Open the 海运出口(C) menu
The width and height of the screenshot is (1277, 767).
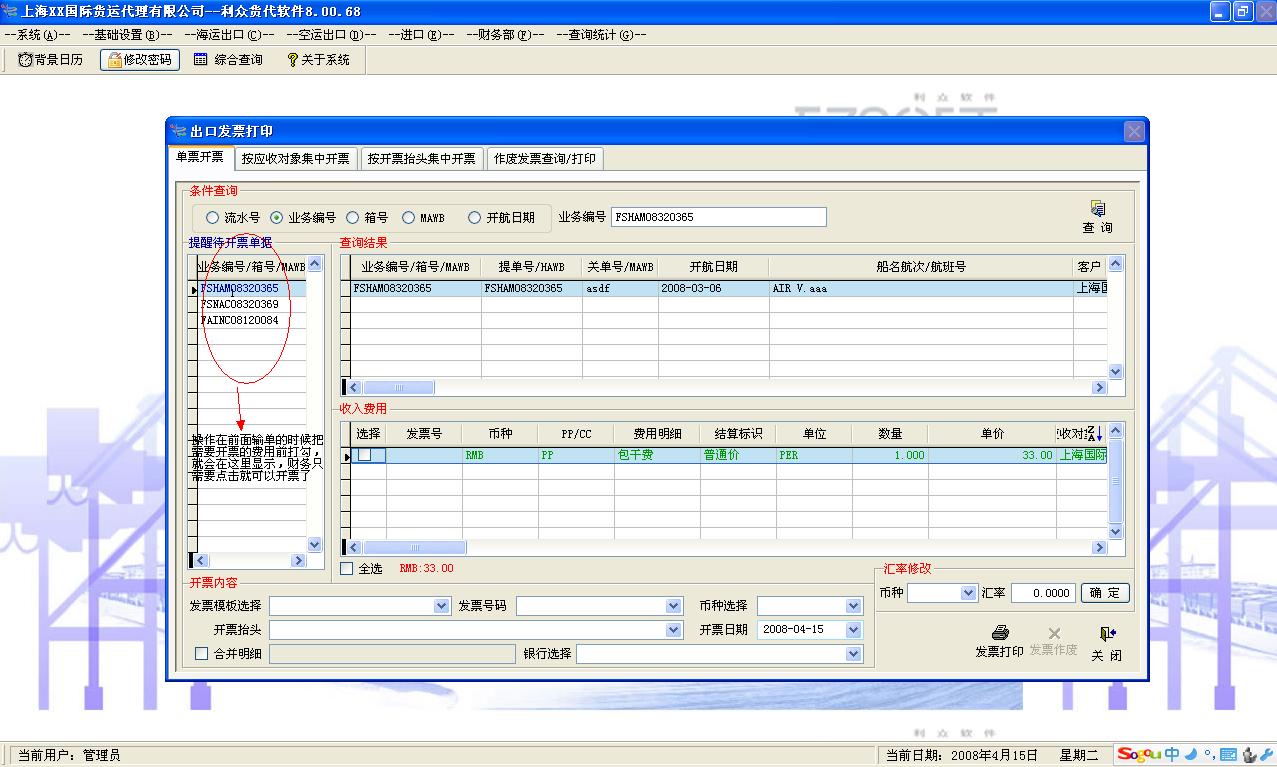(x=229, y=35)
